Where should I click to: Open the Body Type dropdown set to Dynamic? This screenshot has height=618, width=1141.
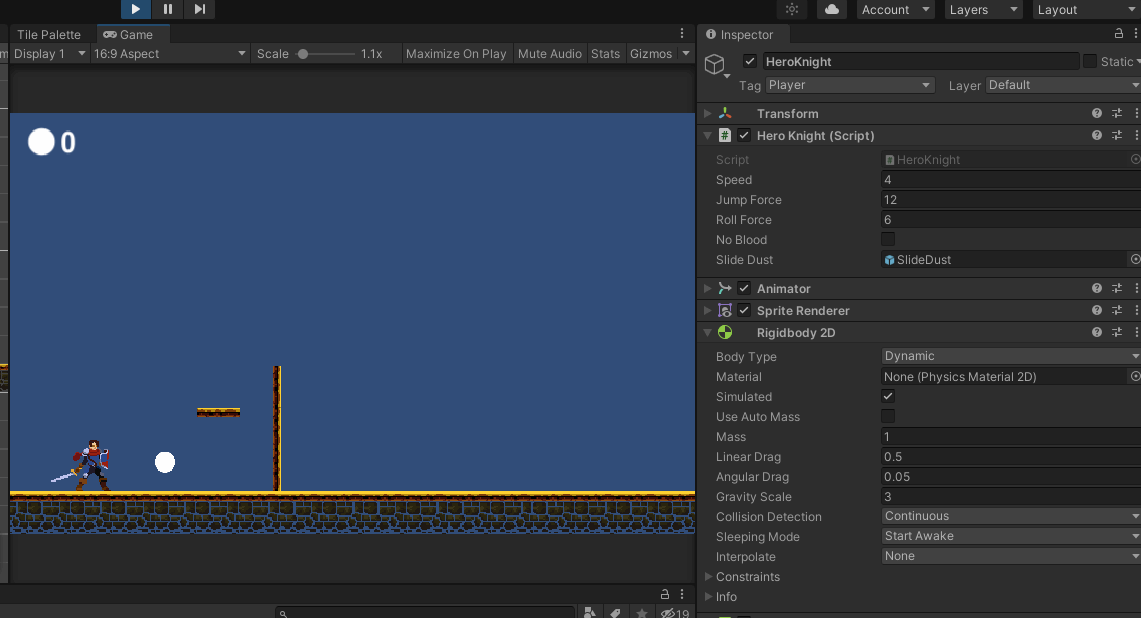coord(1009,356)
